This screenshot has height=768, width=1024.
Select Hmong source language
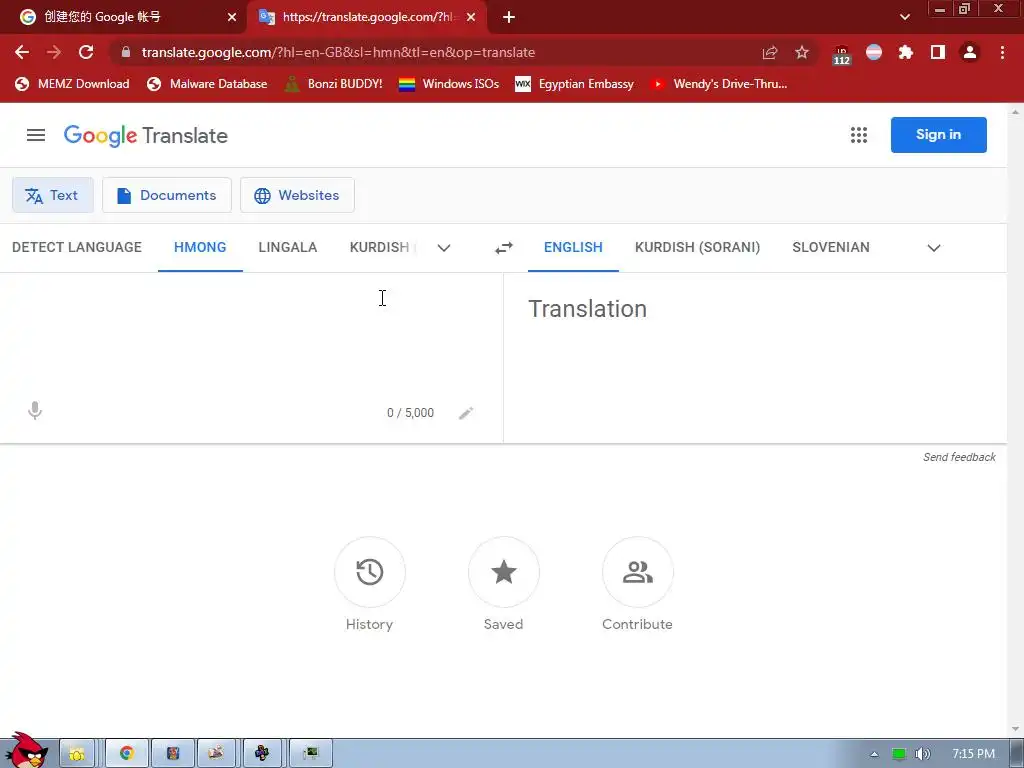pyautogui.click(x=200, y=248)
